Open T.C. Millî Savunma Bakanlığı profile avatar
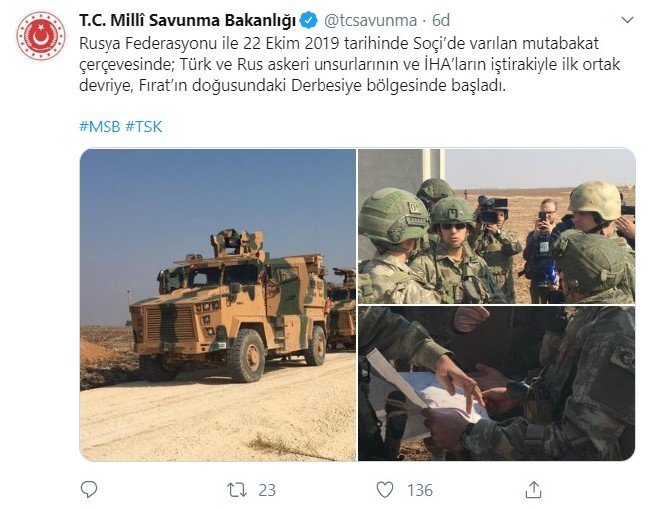The width and height of the screenshot is (648, 509). click(41, 36)
